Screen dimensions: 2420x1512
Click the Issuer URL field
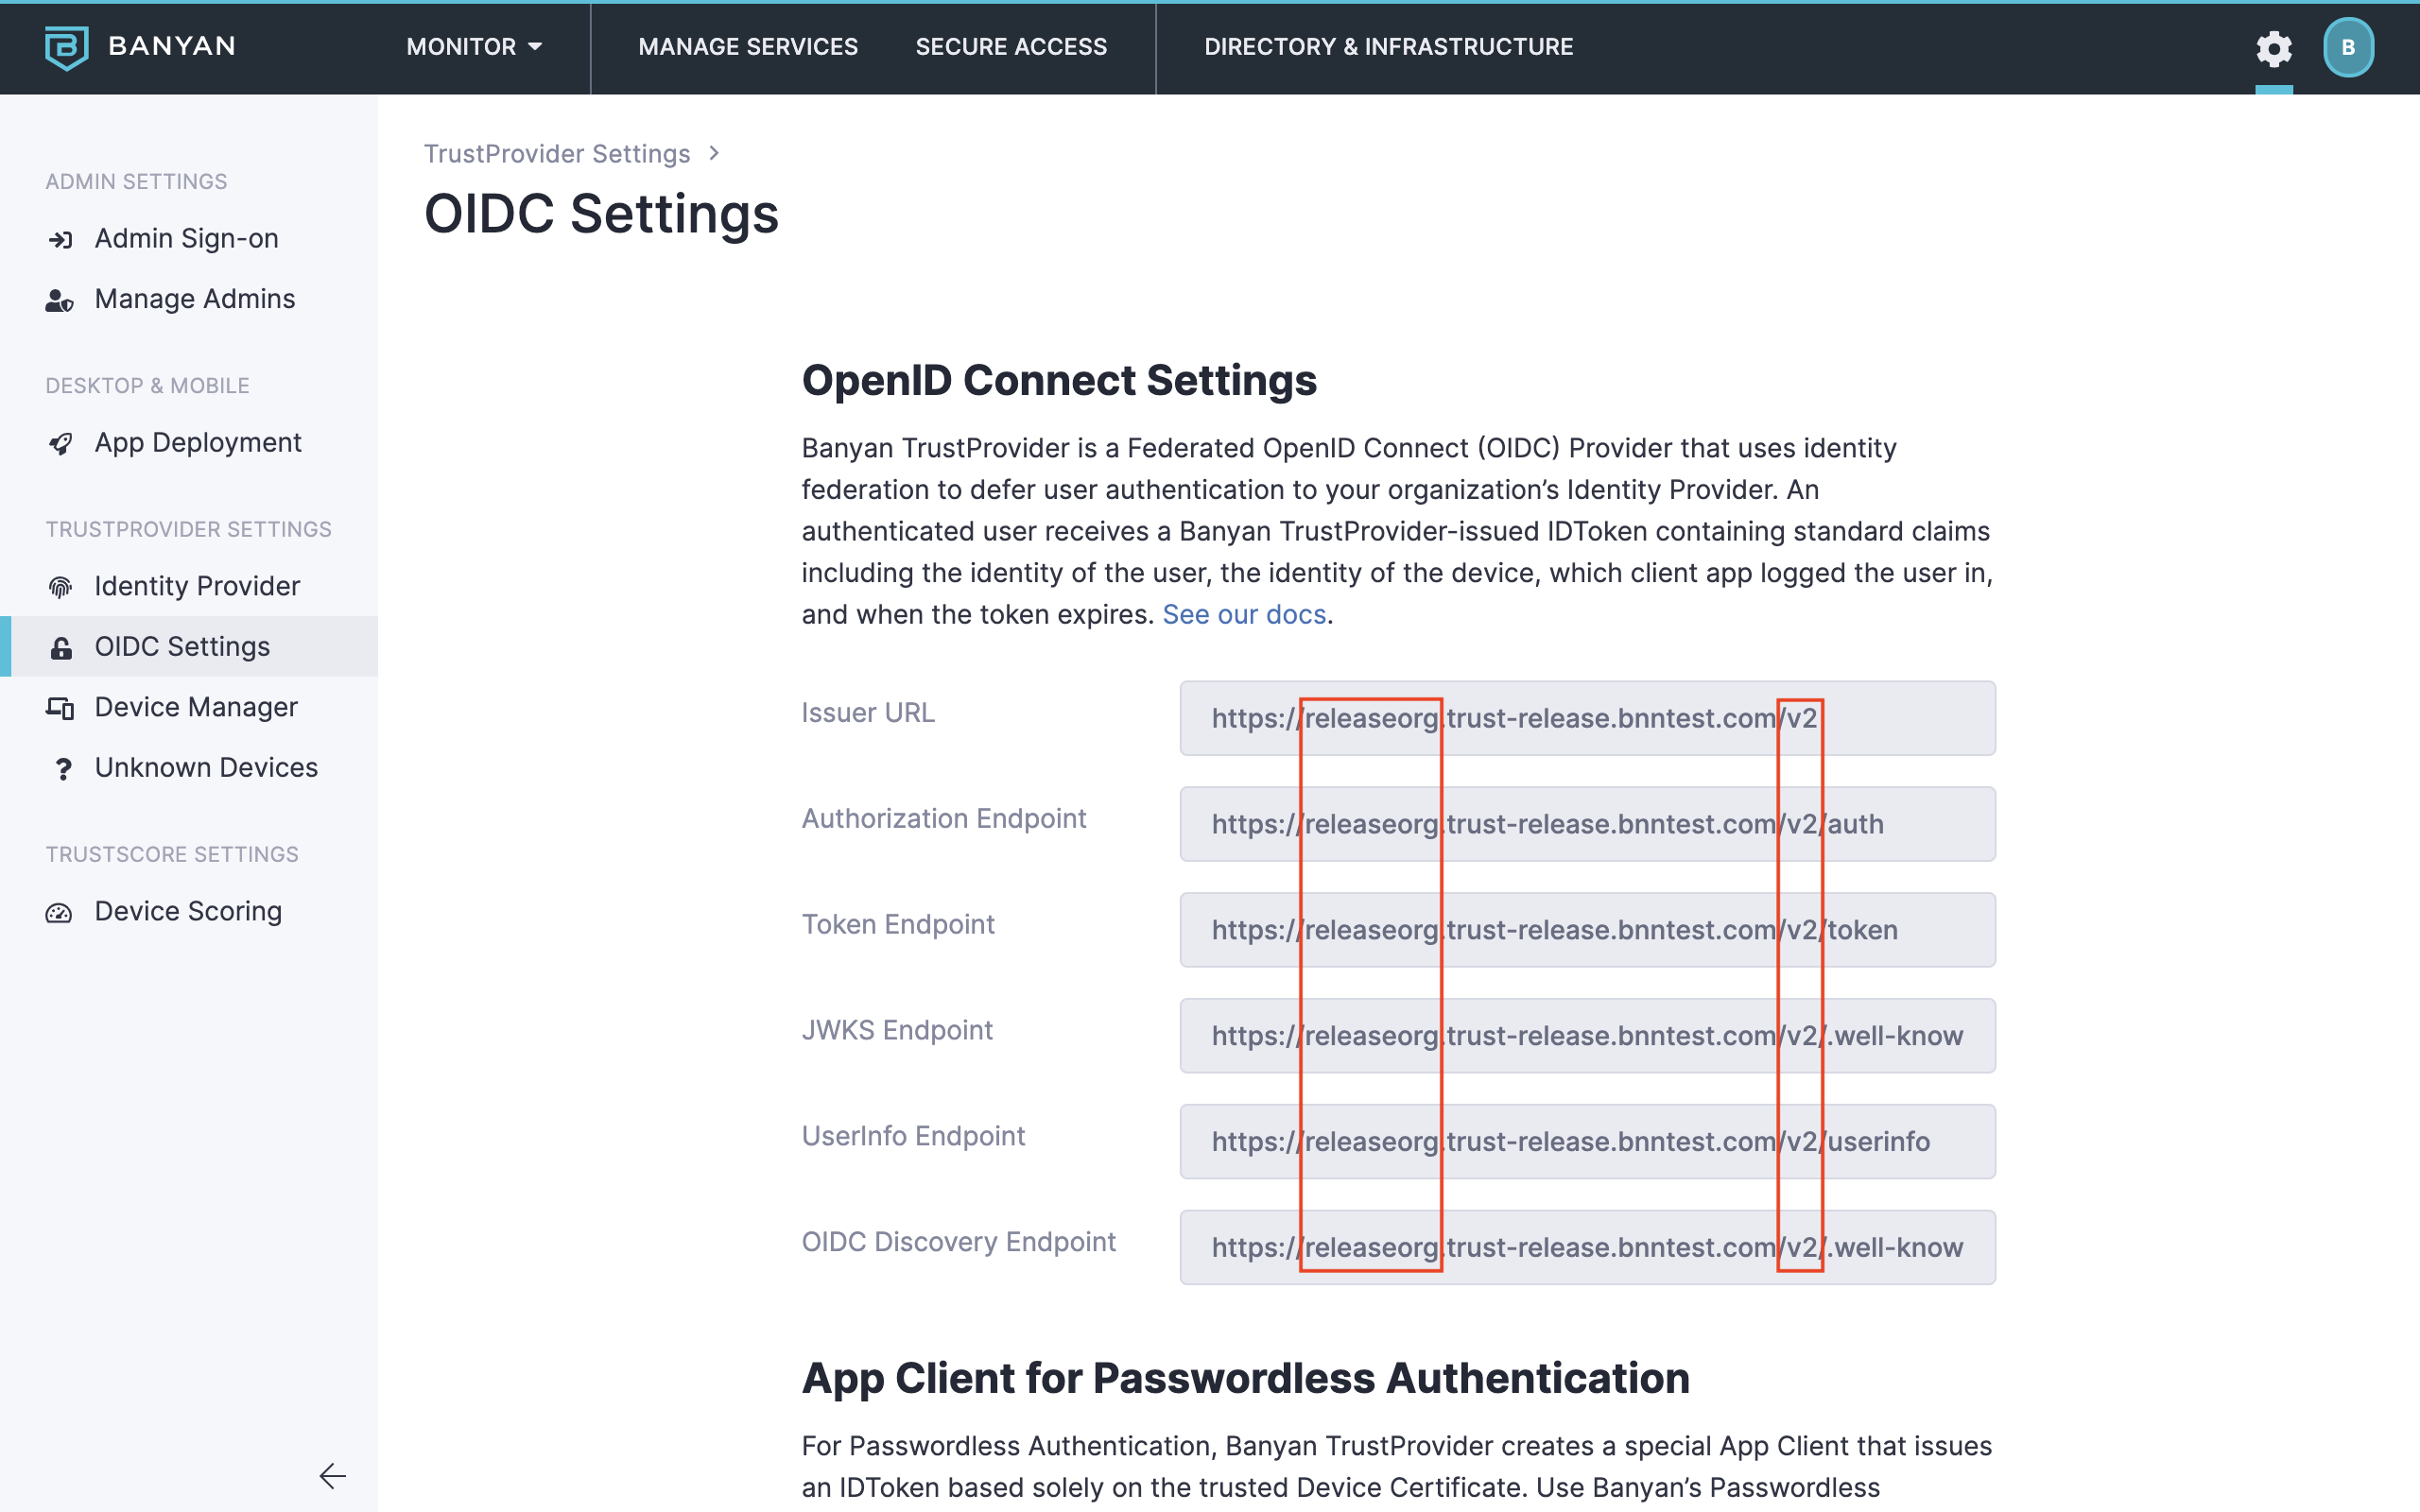tap(1587, 718)
